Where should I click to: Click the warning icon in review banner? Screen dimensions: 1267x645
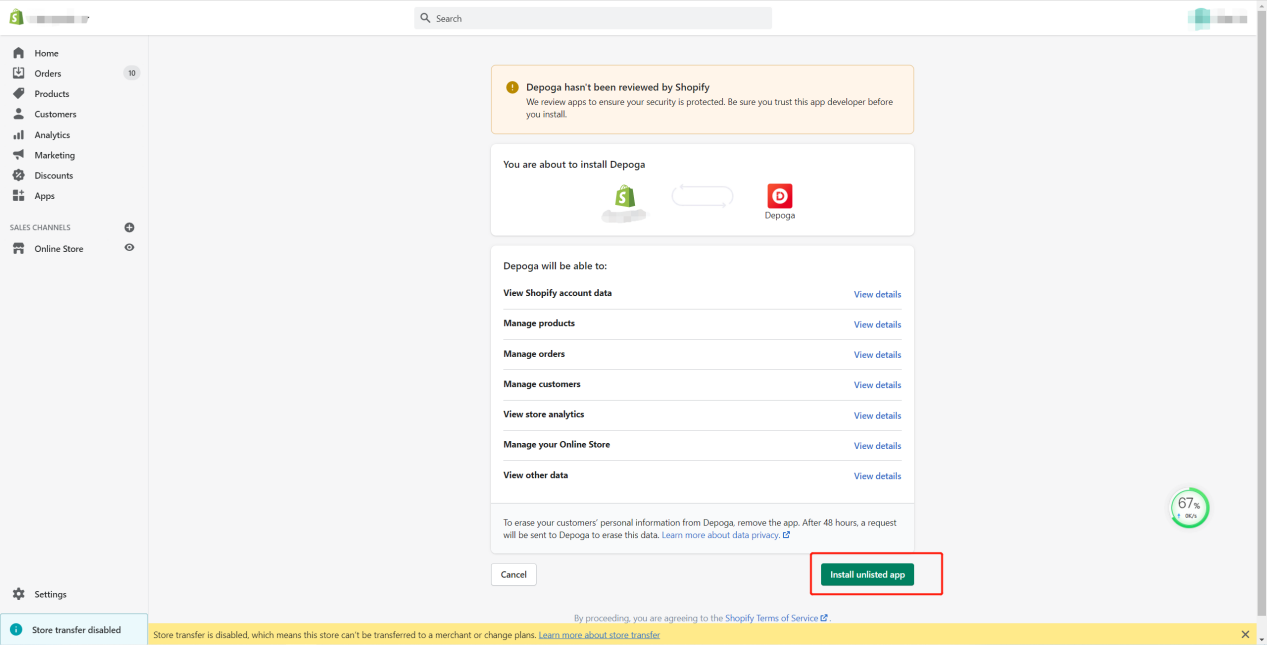point(512,87)
